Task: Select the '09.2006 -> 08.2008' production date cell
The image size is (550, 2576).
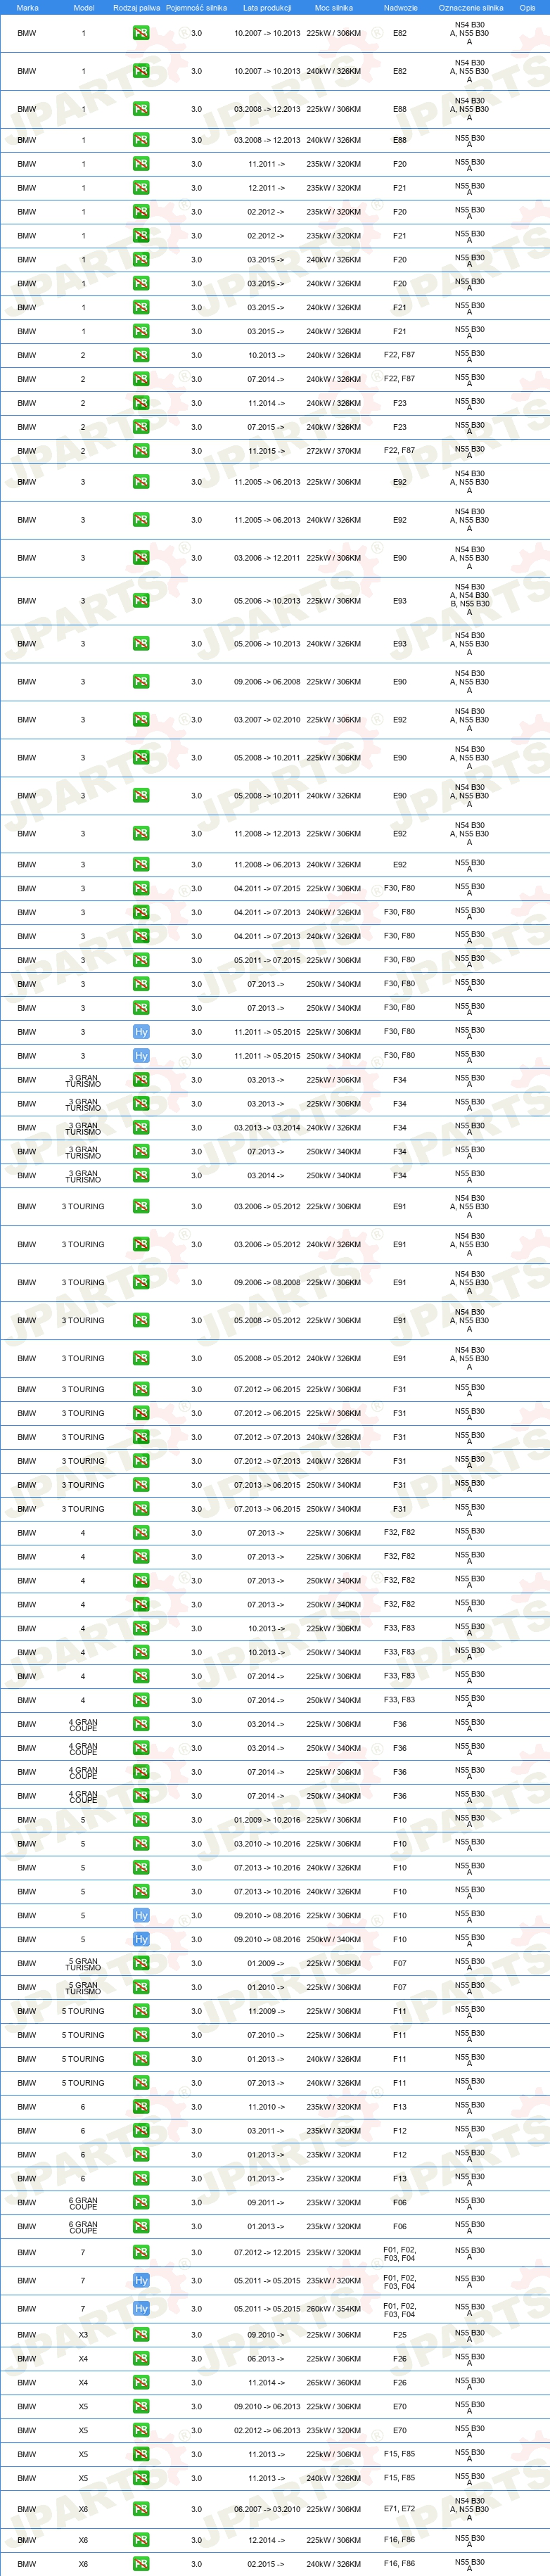Action: pyautogui.click(x=267, y=1283)
